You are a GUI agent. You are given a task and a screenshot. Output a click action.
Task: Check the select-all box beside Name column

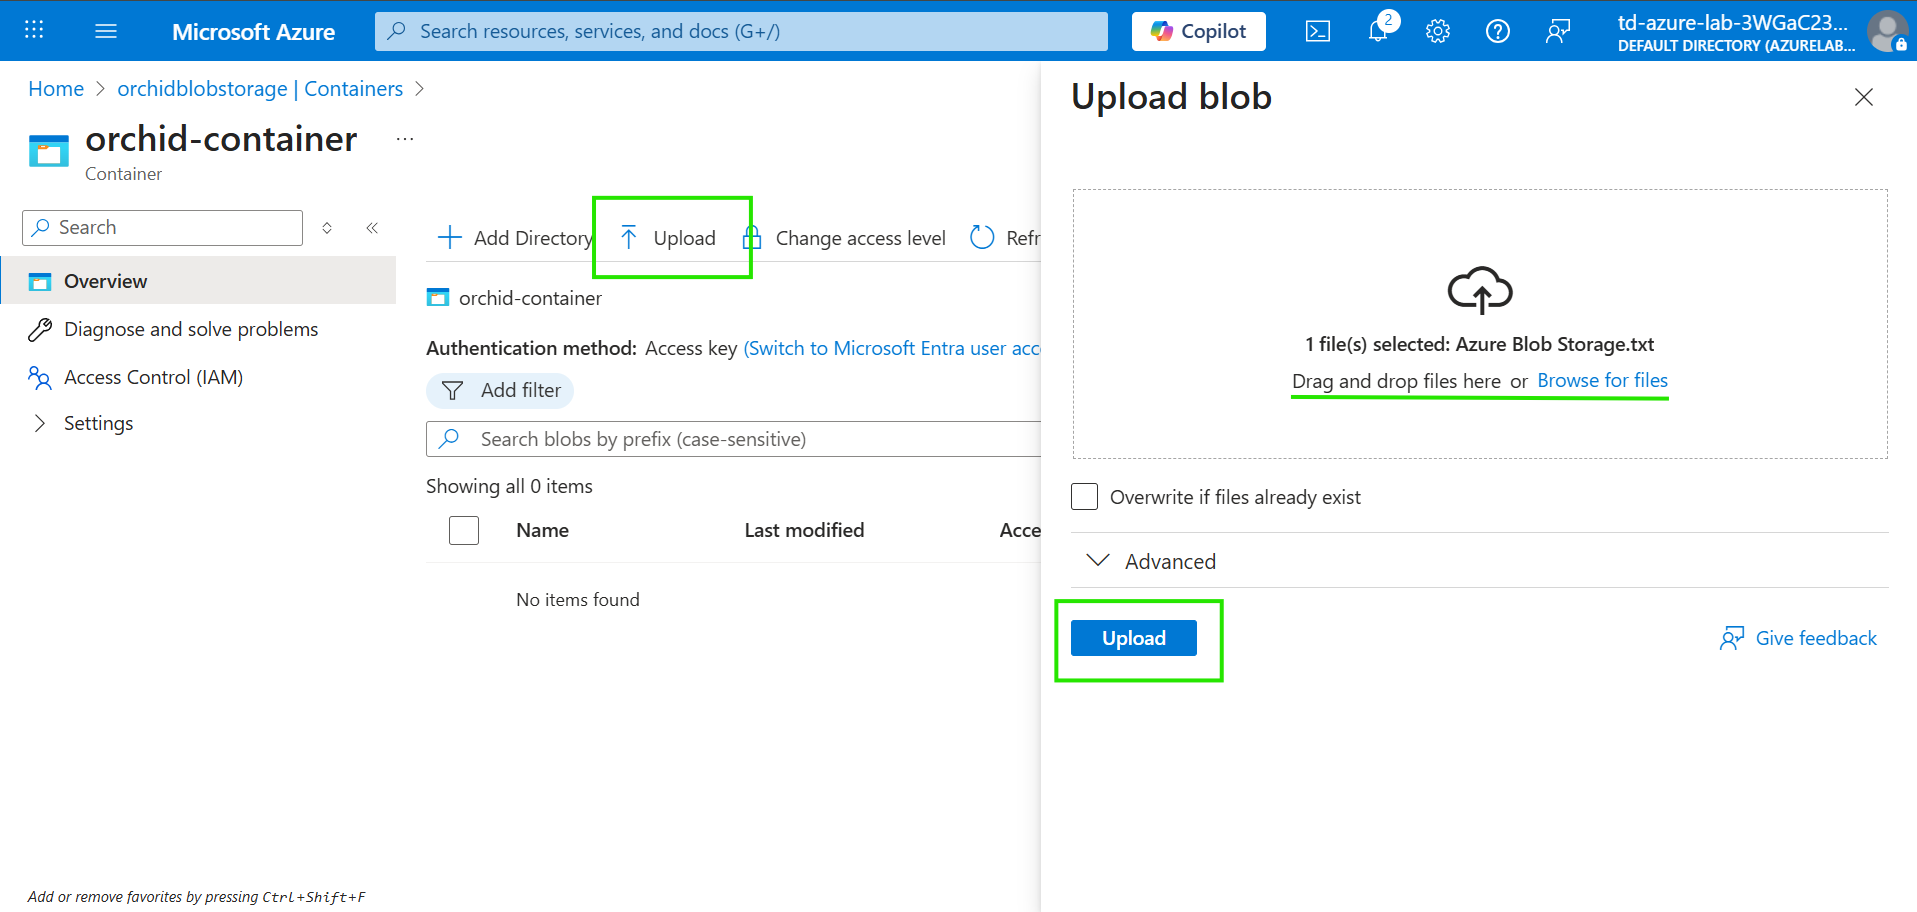pos(464,530)
